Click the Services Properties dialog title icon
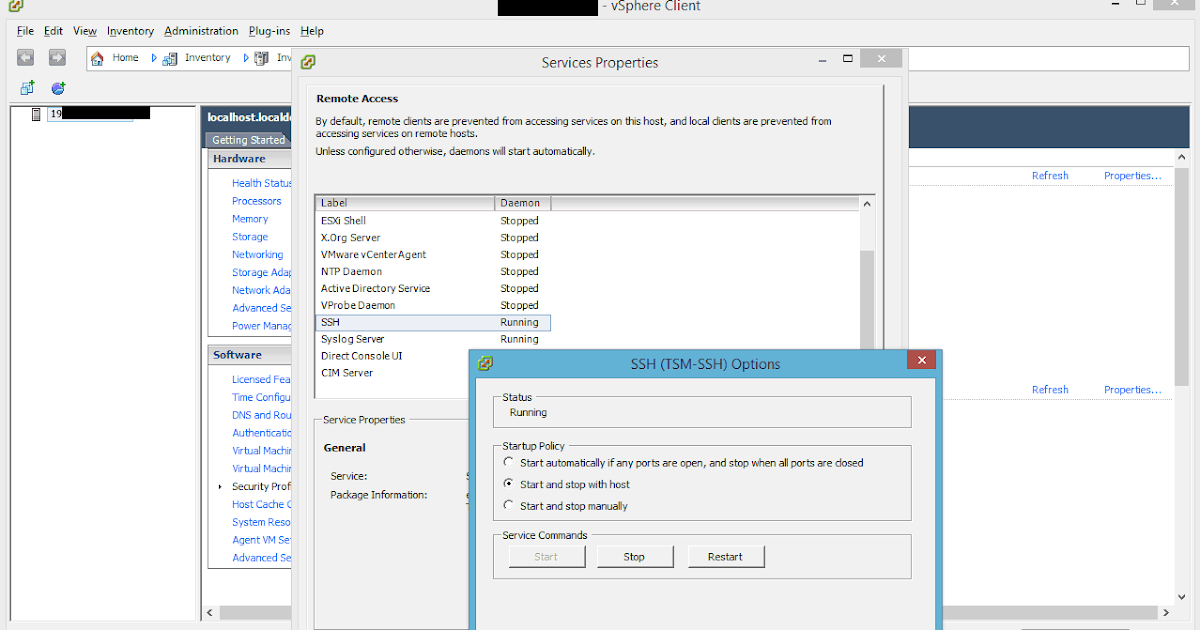This screenshot has height=630, width=1200. 308,62
